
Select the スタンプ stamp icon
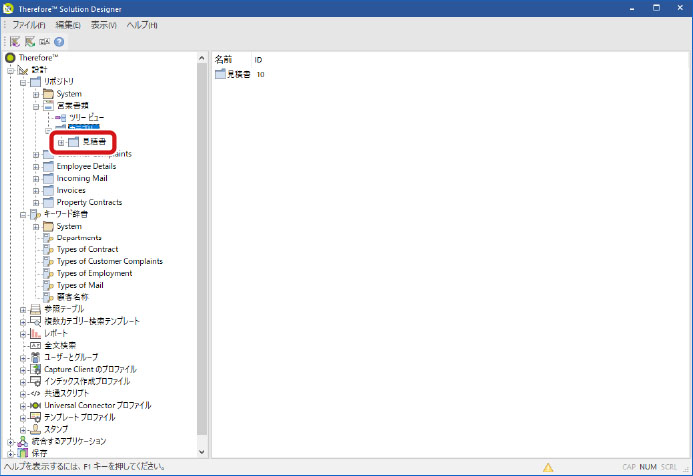(35, 429)
